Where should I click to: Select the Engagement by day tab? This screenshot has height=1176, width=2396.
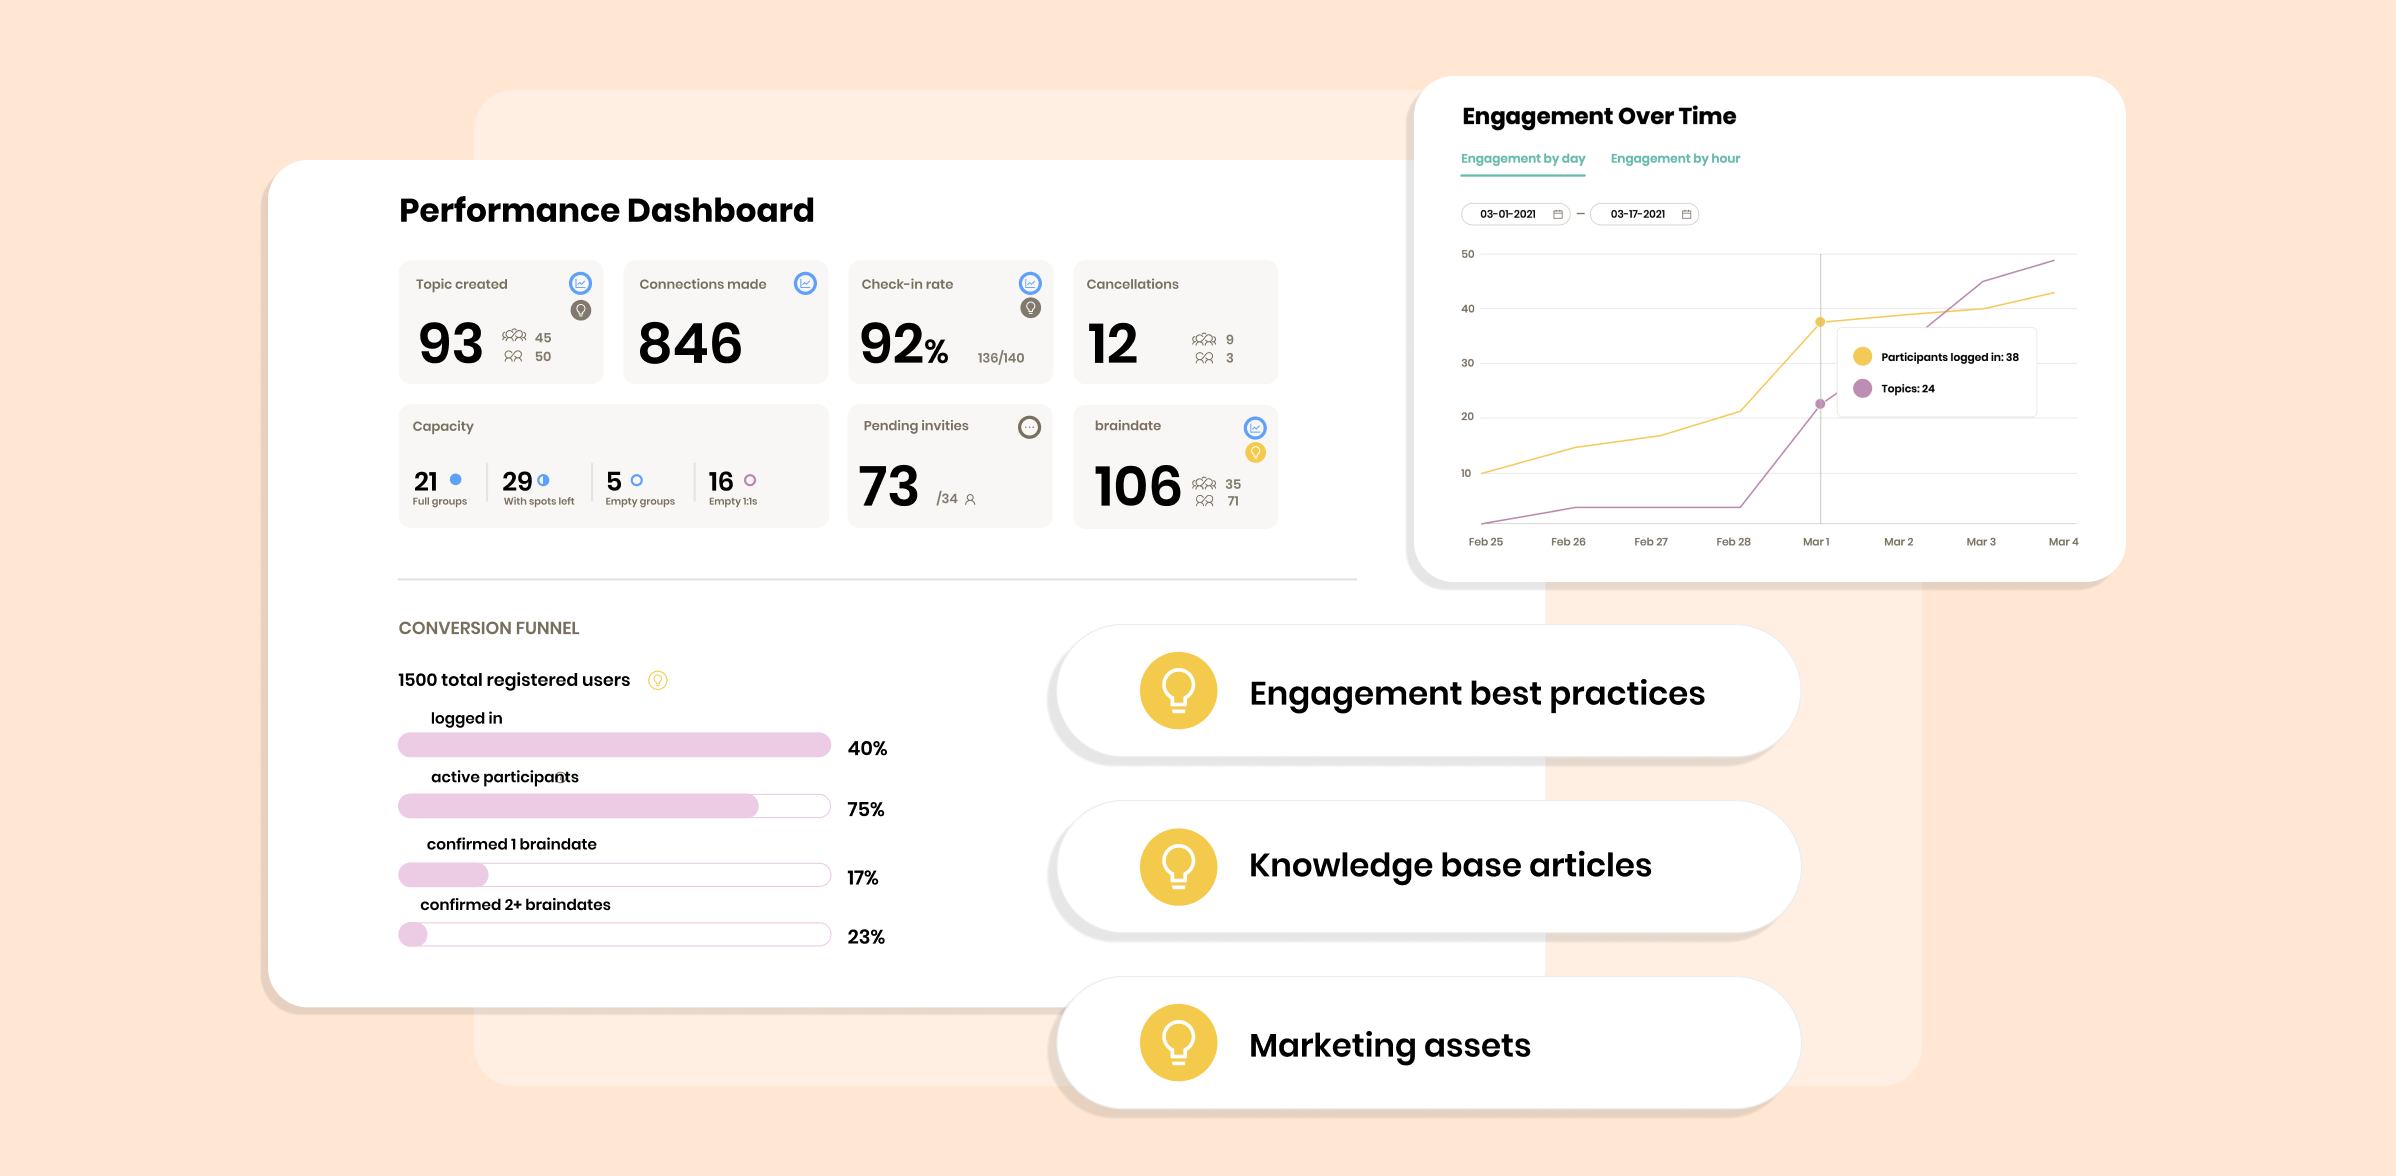coord(1522,158)
